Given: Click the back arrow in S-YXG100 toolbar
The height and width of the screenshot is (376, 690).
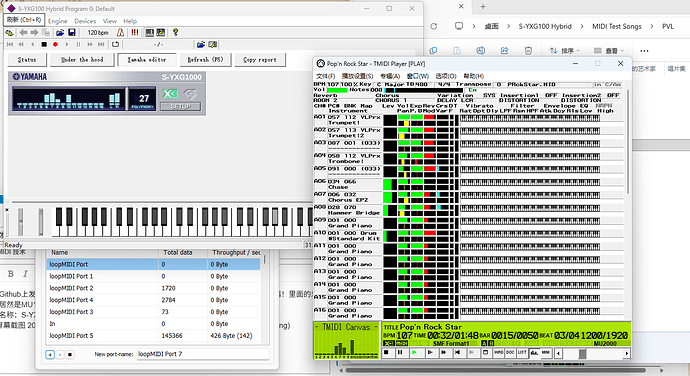Looking at the screenshot, I should click(x=23, y=33).
